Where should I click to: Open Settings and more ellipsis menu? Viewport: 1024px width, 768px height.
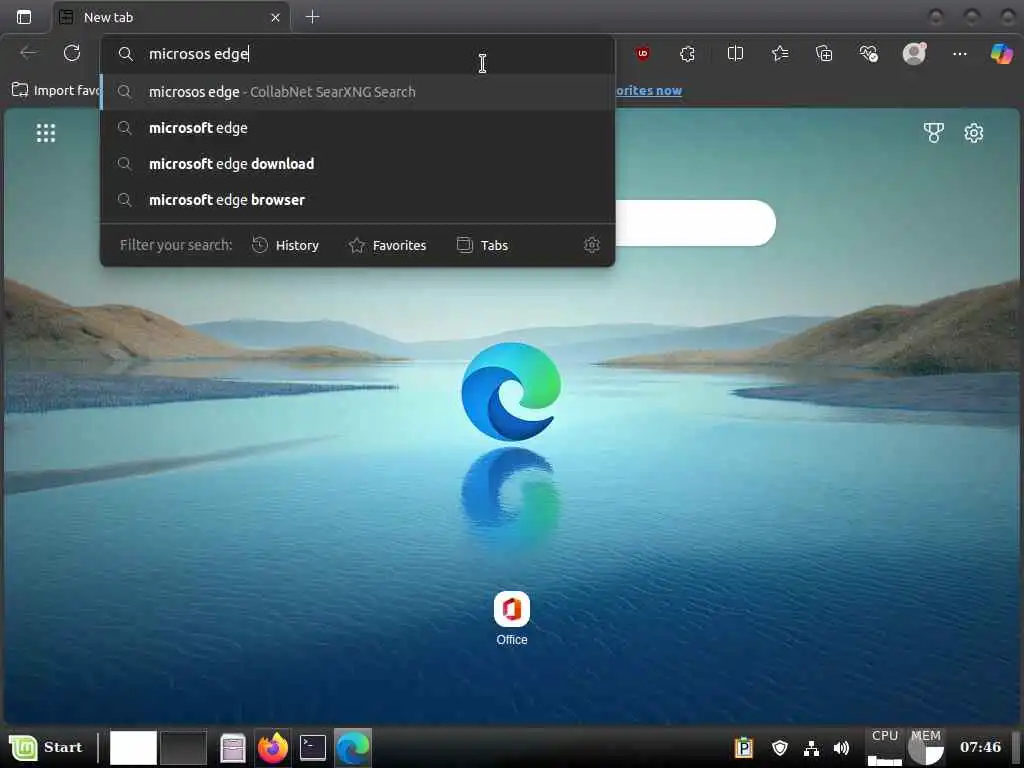click(x=959, y=54)
